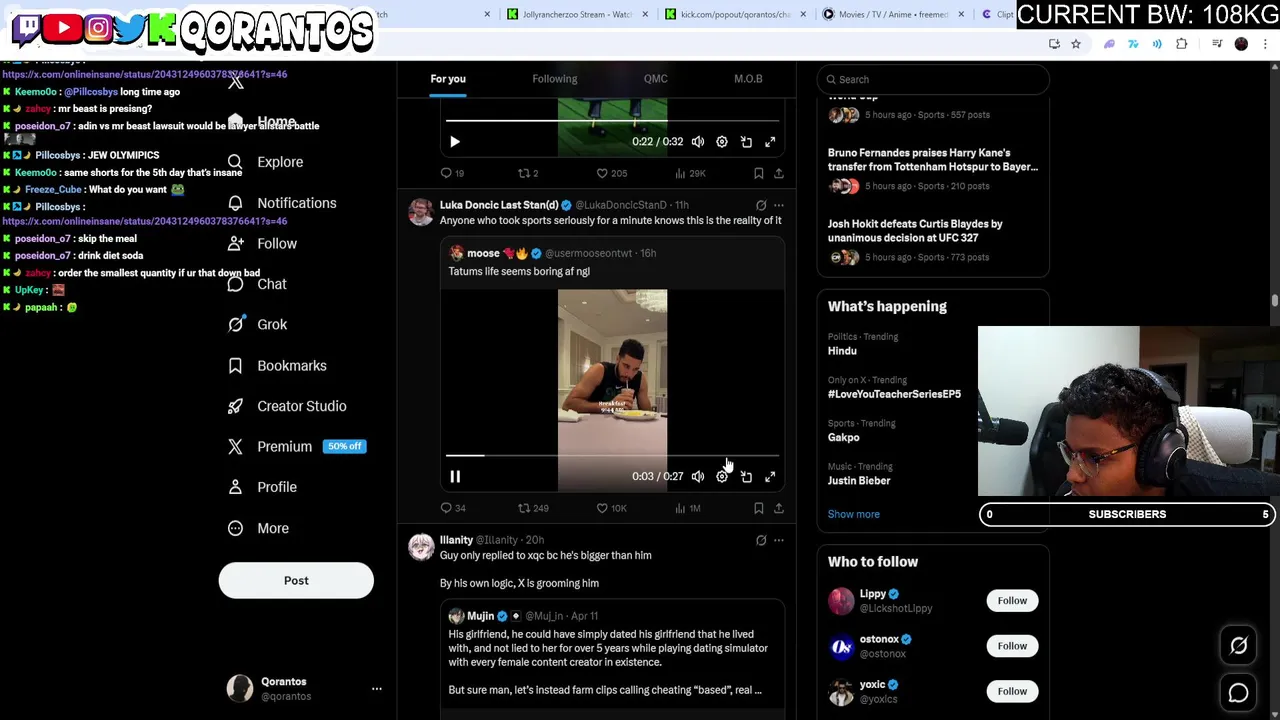1280x720 pixels.
Task: Share the Luka Doncic Last Stan(d) post
Action: tap(779, 508)
